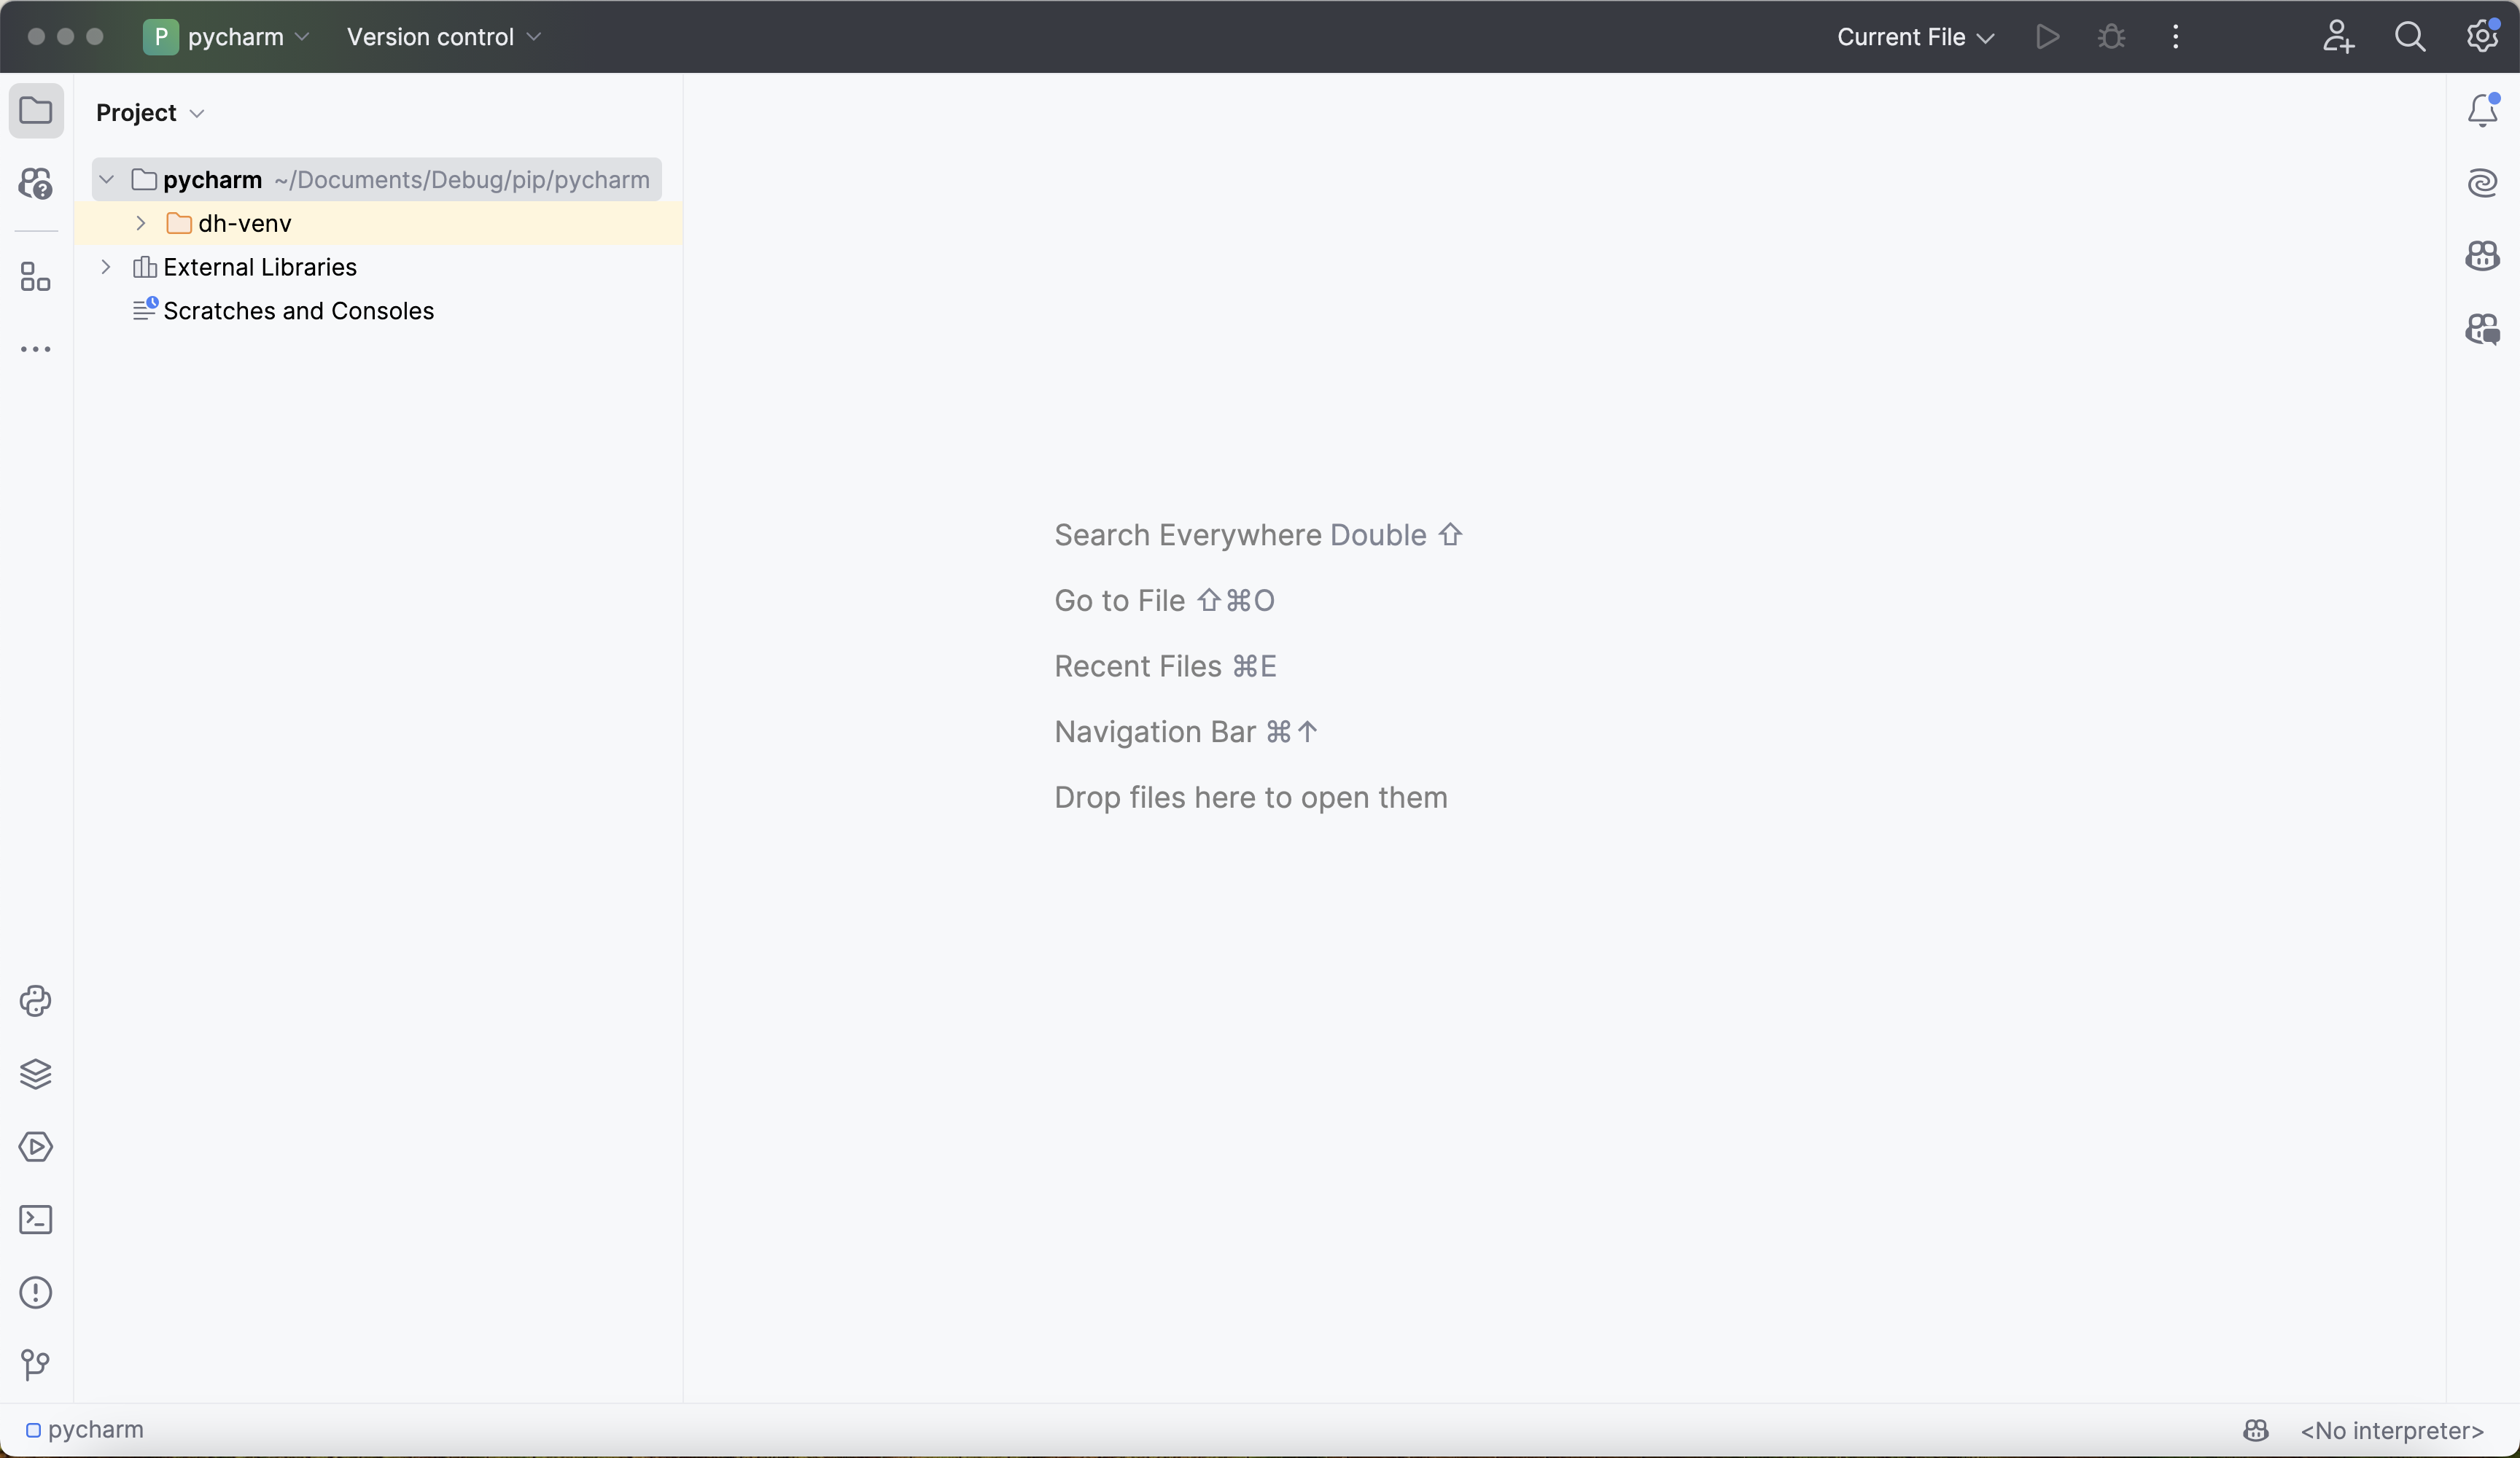Open the Python Console tool window

[36, 1001]
